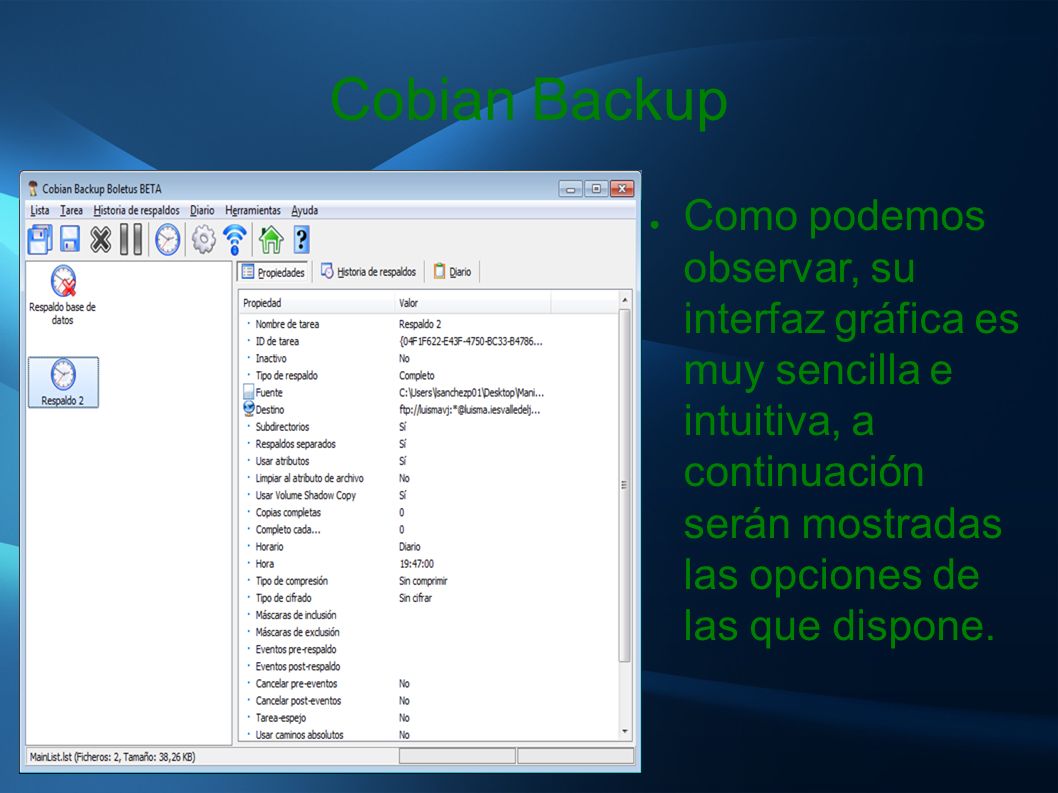Screen dimensions: 1058x793
Task: Select the Tipo de compresión row
Action: point(428,580)
